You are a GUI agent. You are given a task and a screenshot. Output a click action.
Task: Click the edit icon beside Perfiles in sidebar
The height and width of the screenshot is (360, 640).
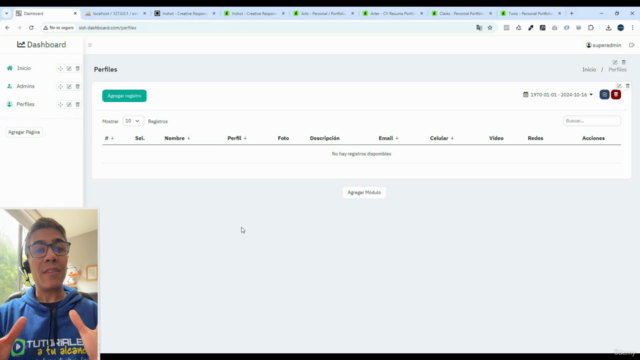click(x=69, y=104)
